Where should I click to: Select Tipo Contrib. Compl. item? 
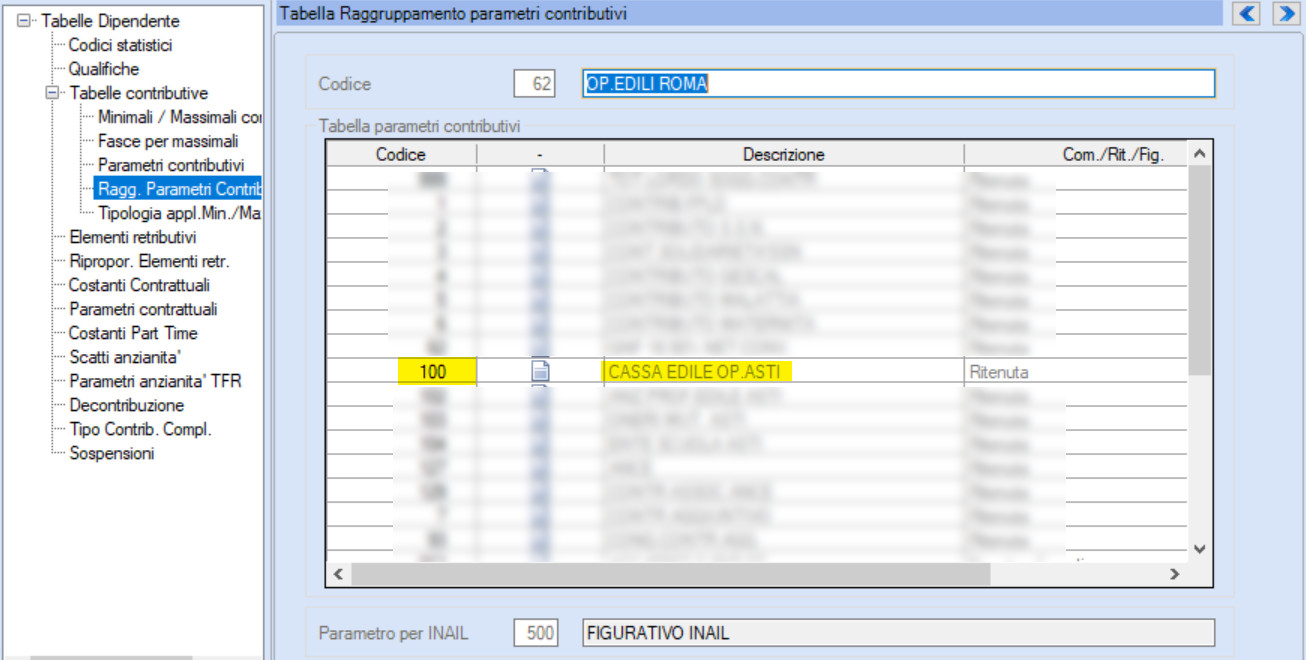[x=140, y=429]
